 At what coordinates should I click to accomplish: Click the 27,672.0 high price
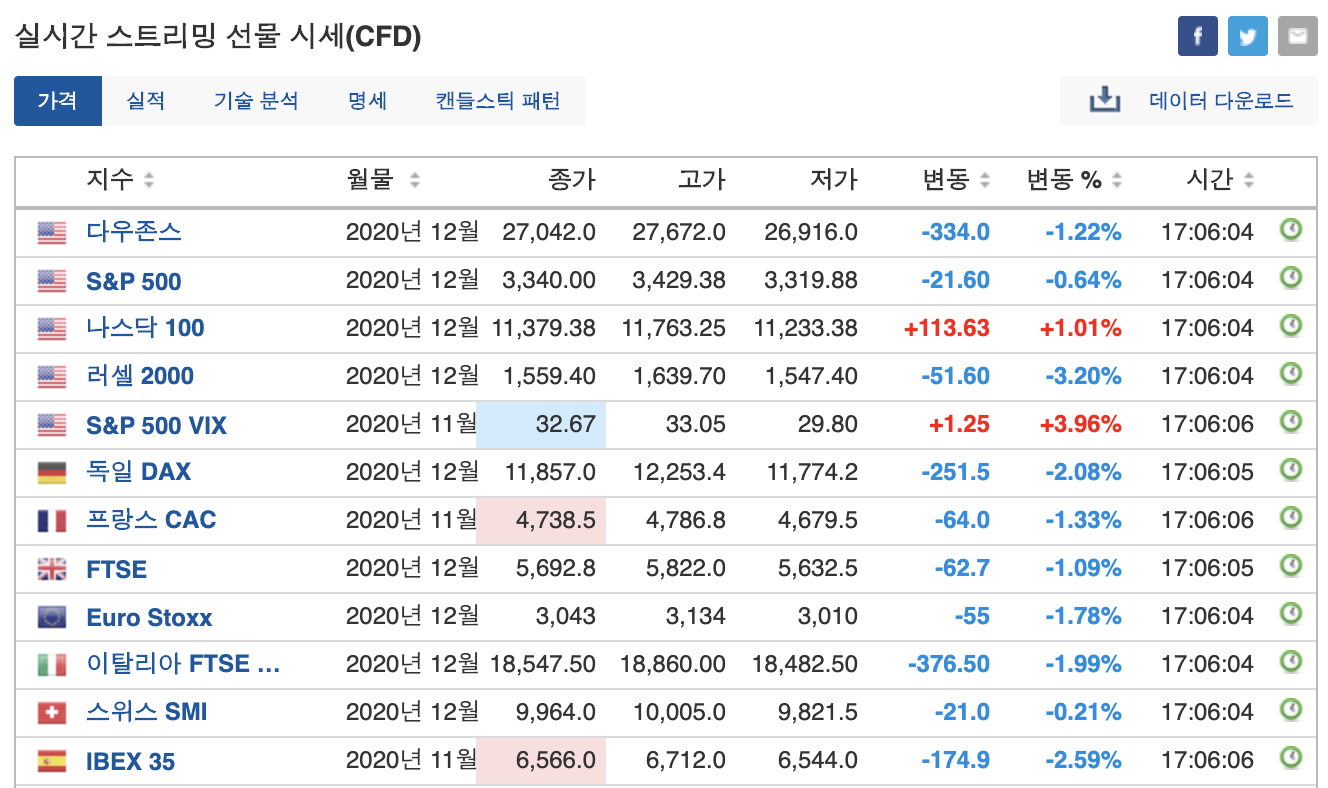click(679, 232)
